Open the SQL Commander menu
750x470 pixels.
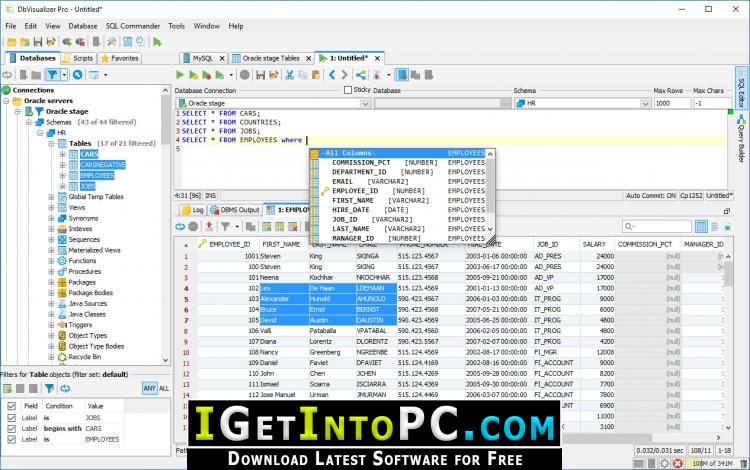tap(133, 26)
